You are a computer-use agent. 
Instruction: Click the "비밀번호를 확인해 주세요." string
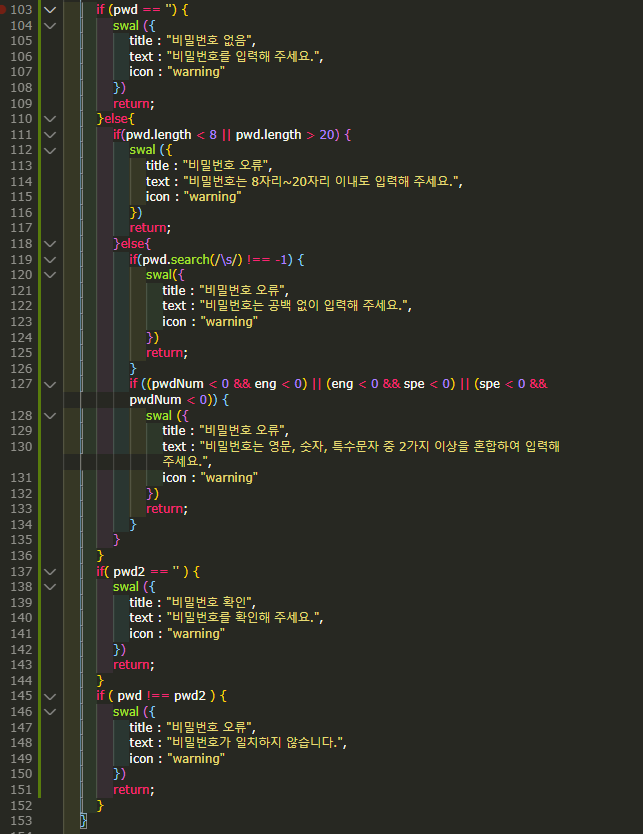pyautogui.click(x=245, y=618)
